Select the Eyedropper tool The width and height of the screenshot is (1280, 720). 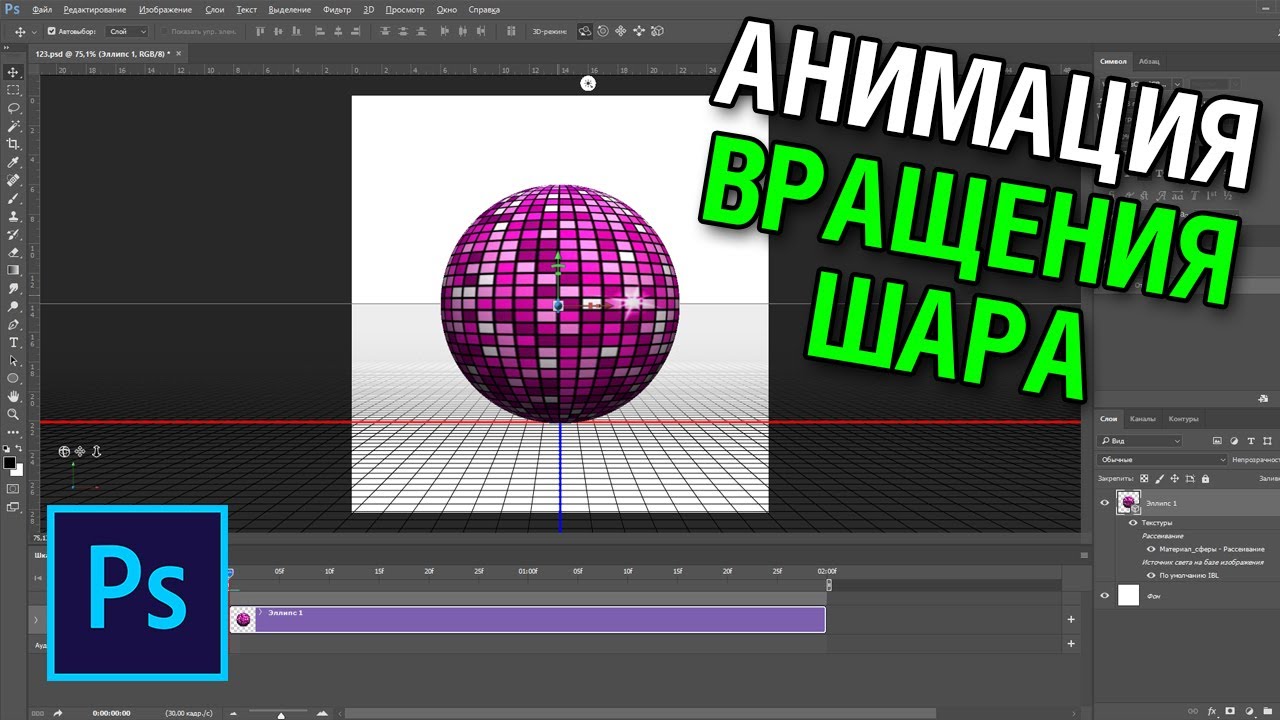(x=14, y=162)
